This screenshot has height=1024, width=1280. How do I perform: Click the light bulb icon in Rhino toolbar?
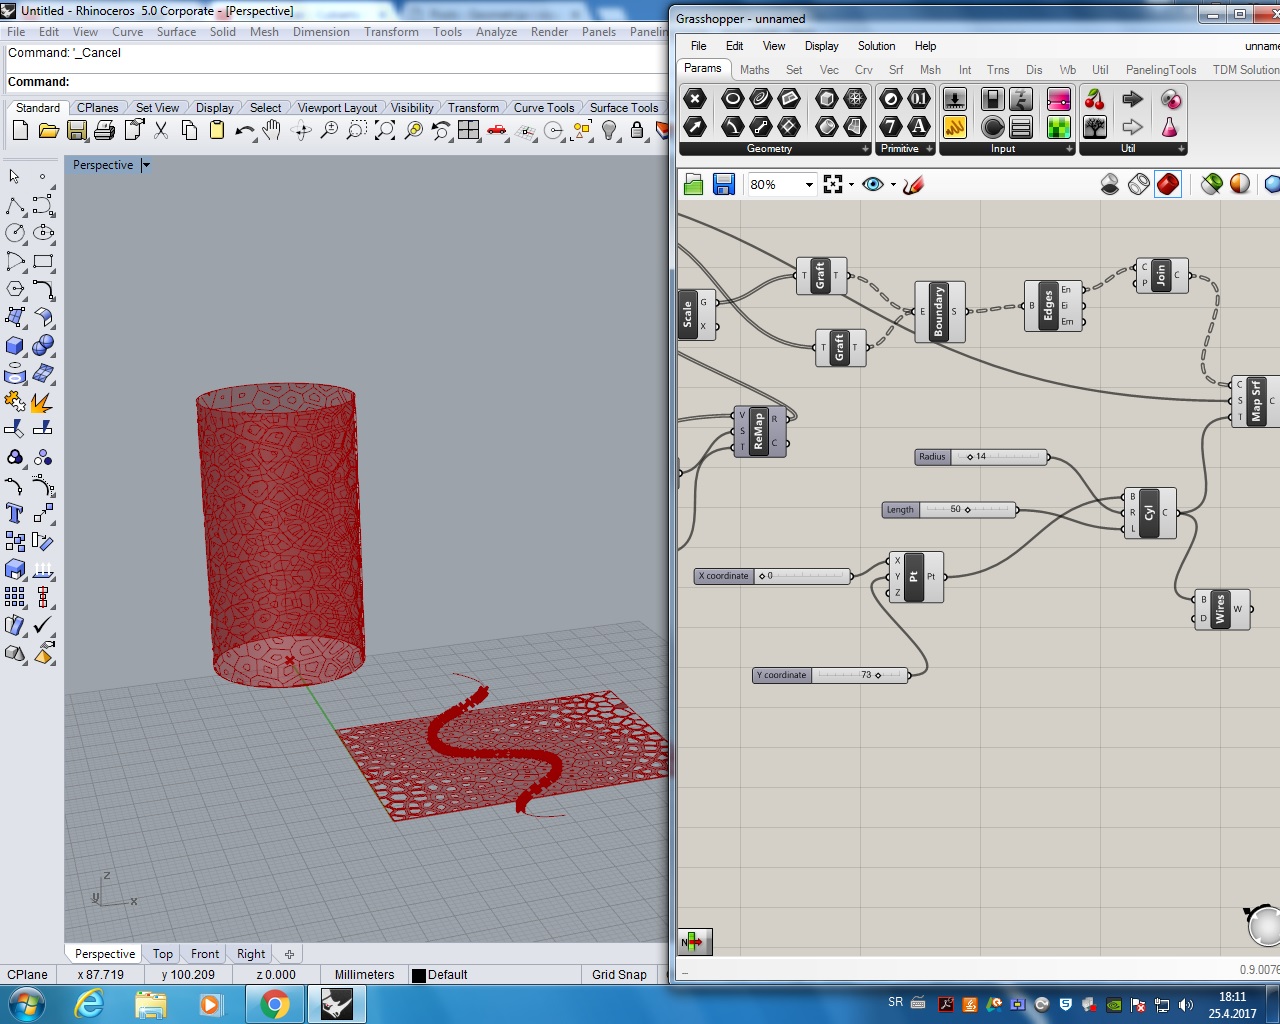click(609, 130)
